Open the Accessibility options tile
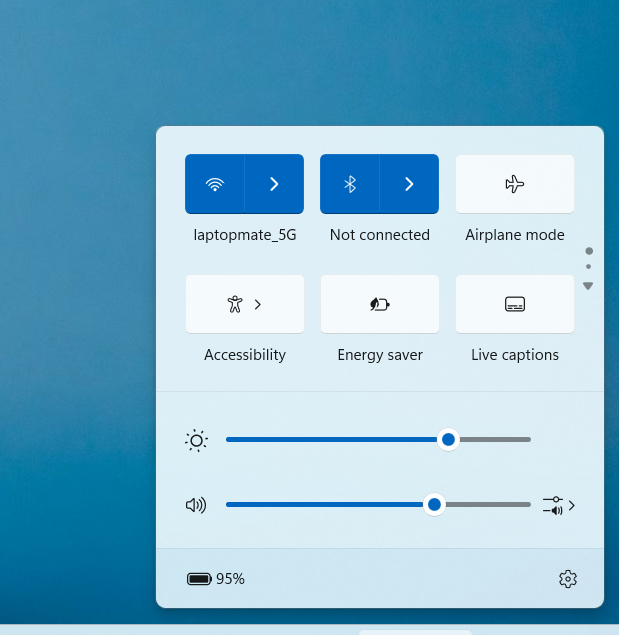Screen dimensions: 619x635 245,304
